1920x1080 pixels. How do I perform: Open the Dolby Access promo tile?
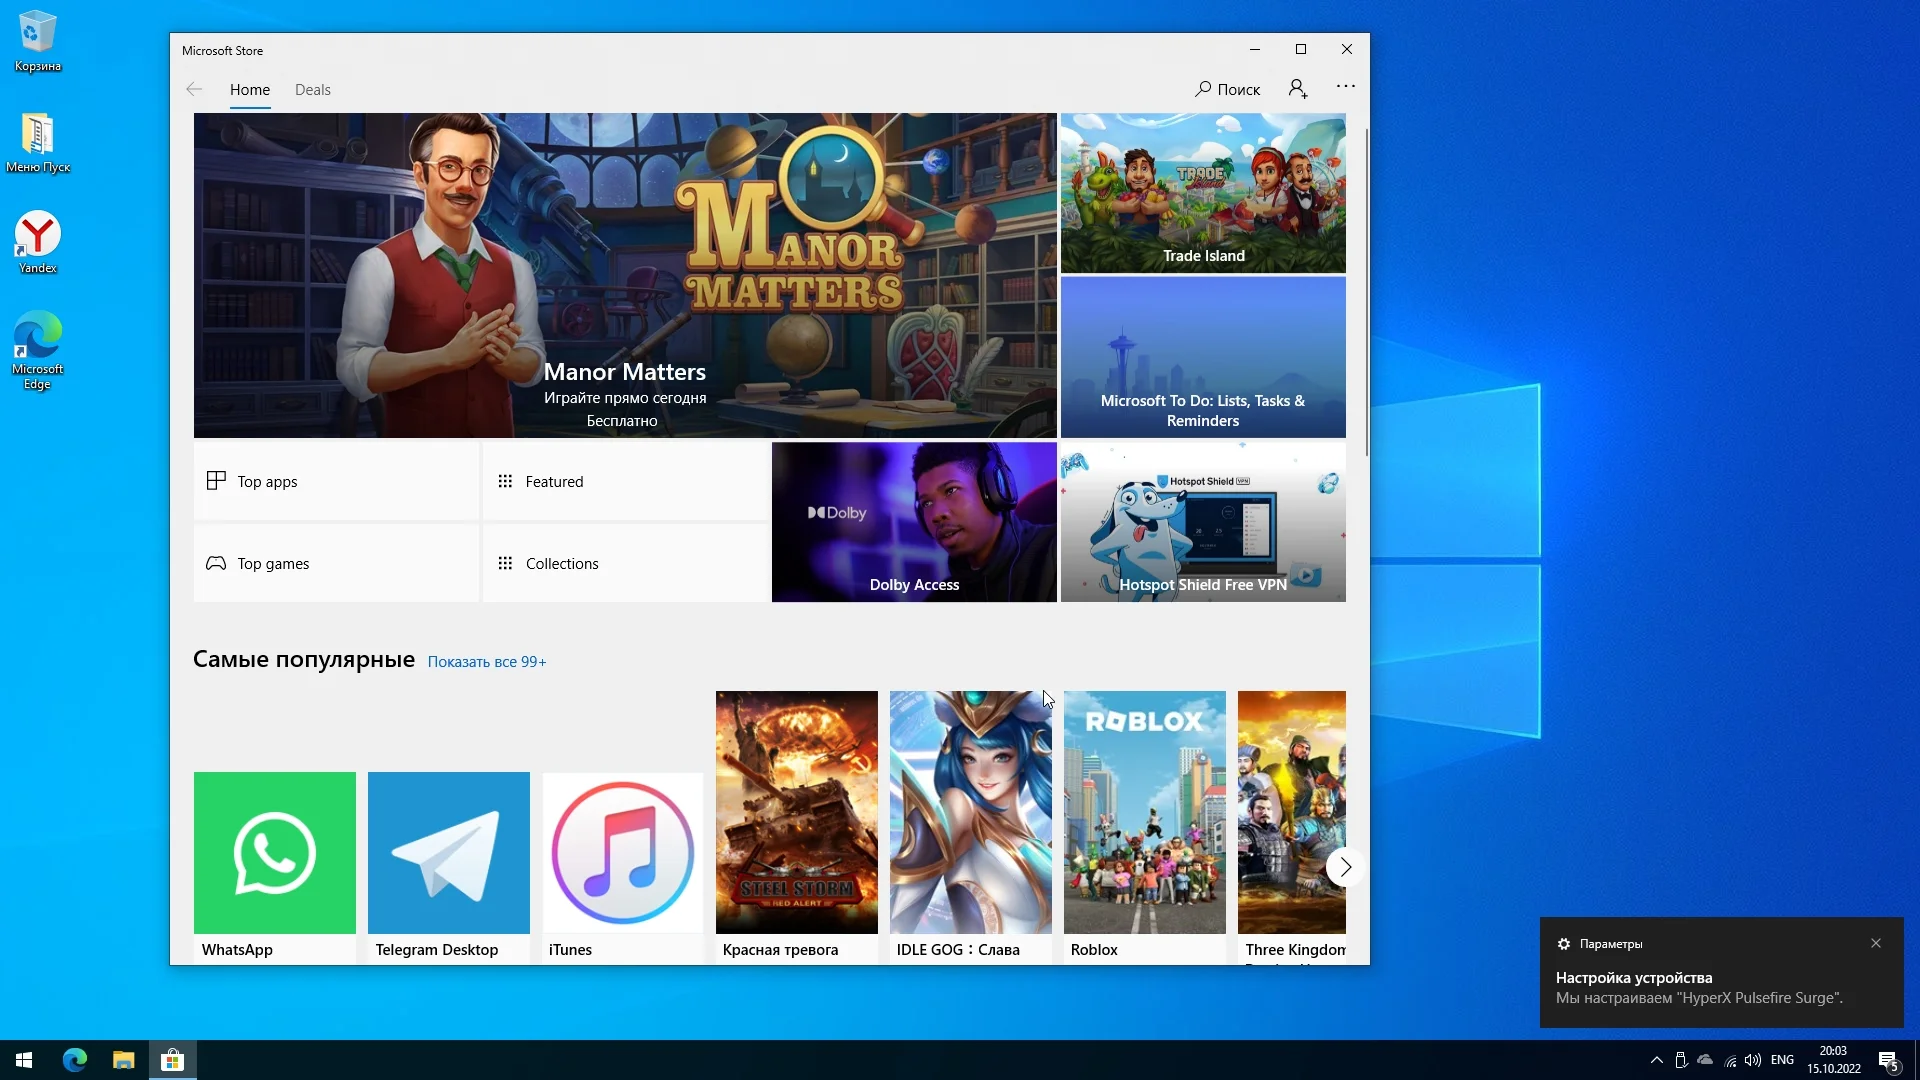click(x=914, y=522)
